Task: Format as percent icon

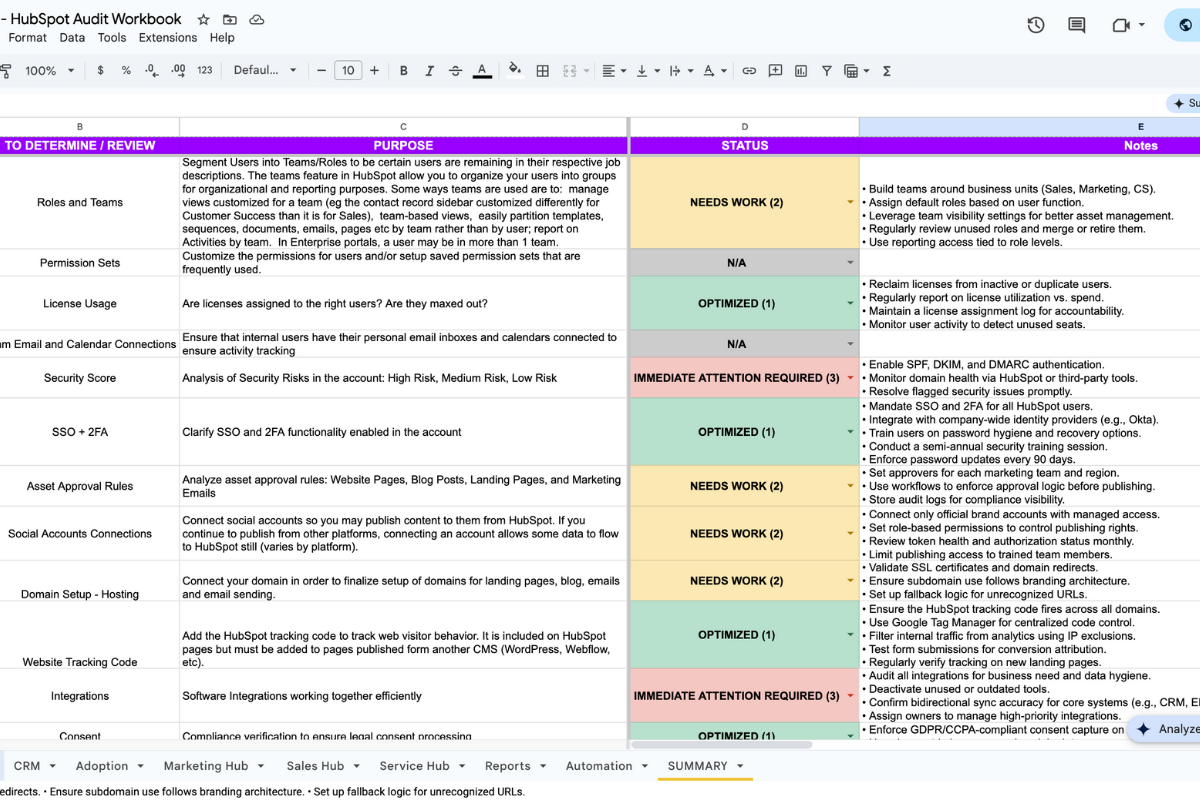Action: tap(126, 71)
